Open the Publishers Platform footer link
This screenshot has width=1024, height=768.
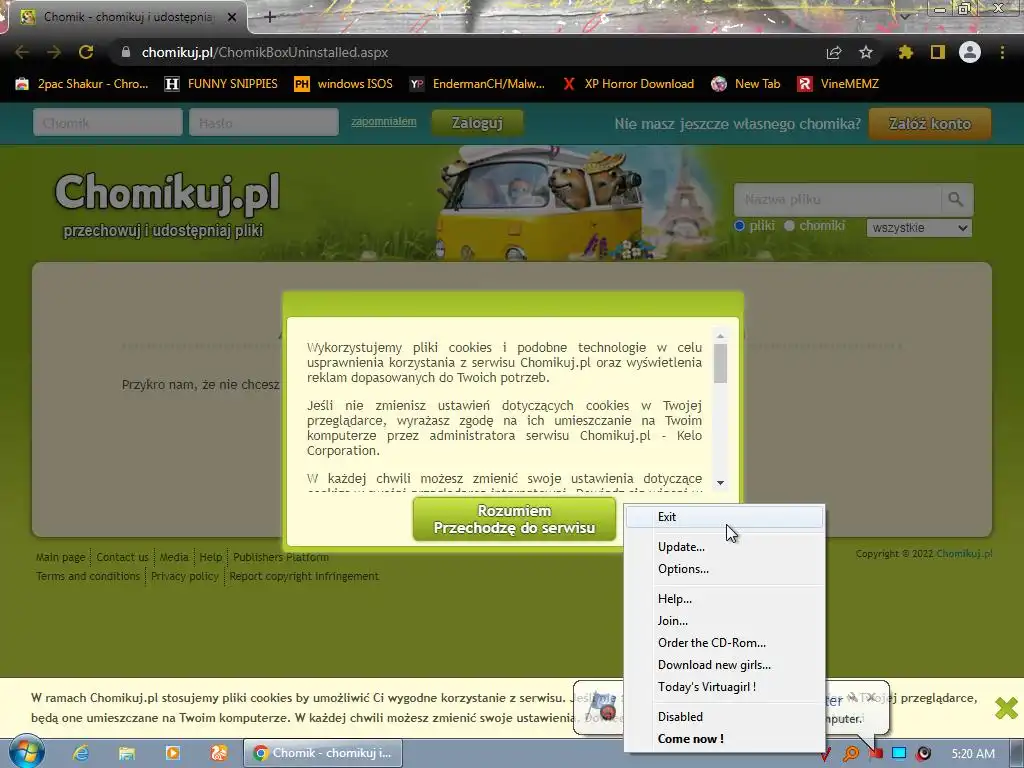pyautogui.click(x=281, y=557)
